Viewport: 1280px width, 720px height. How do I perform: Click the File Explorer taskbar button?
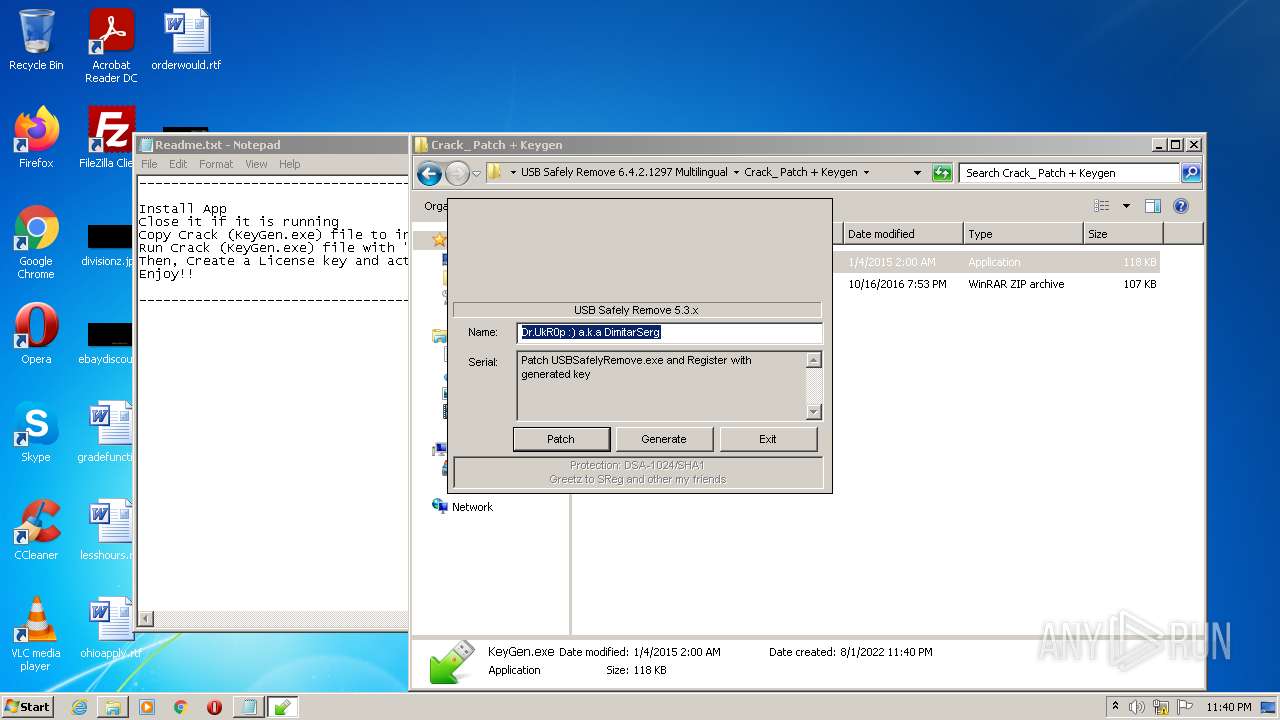click(x=113, y=707)
